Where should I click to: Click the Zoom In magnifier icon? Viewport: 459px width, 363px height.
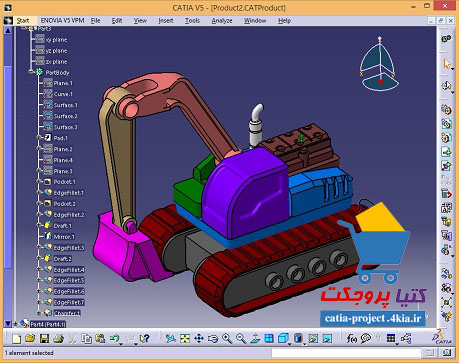click(227, 339)
